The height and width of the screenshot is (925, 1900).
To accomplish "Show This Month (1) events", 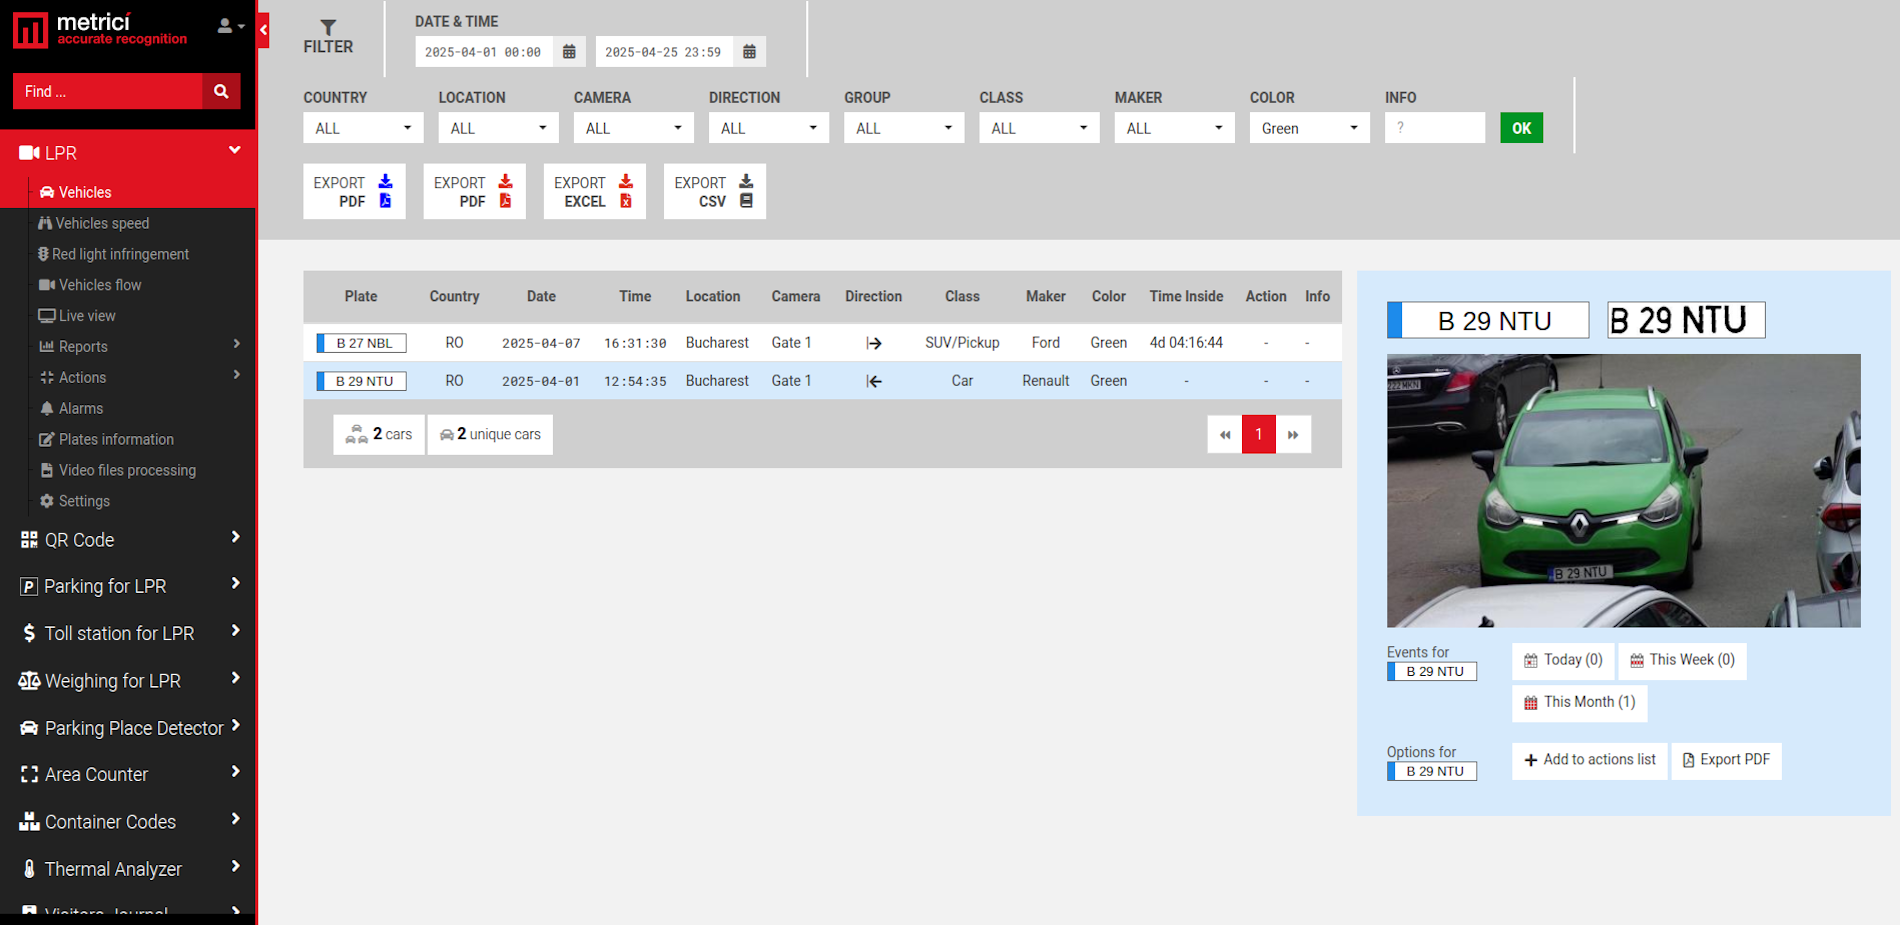I will click(x=1579, y=702).
